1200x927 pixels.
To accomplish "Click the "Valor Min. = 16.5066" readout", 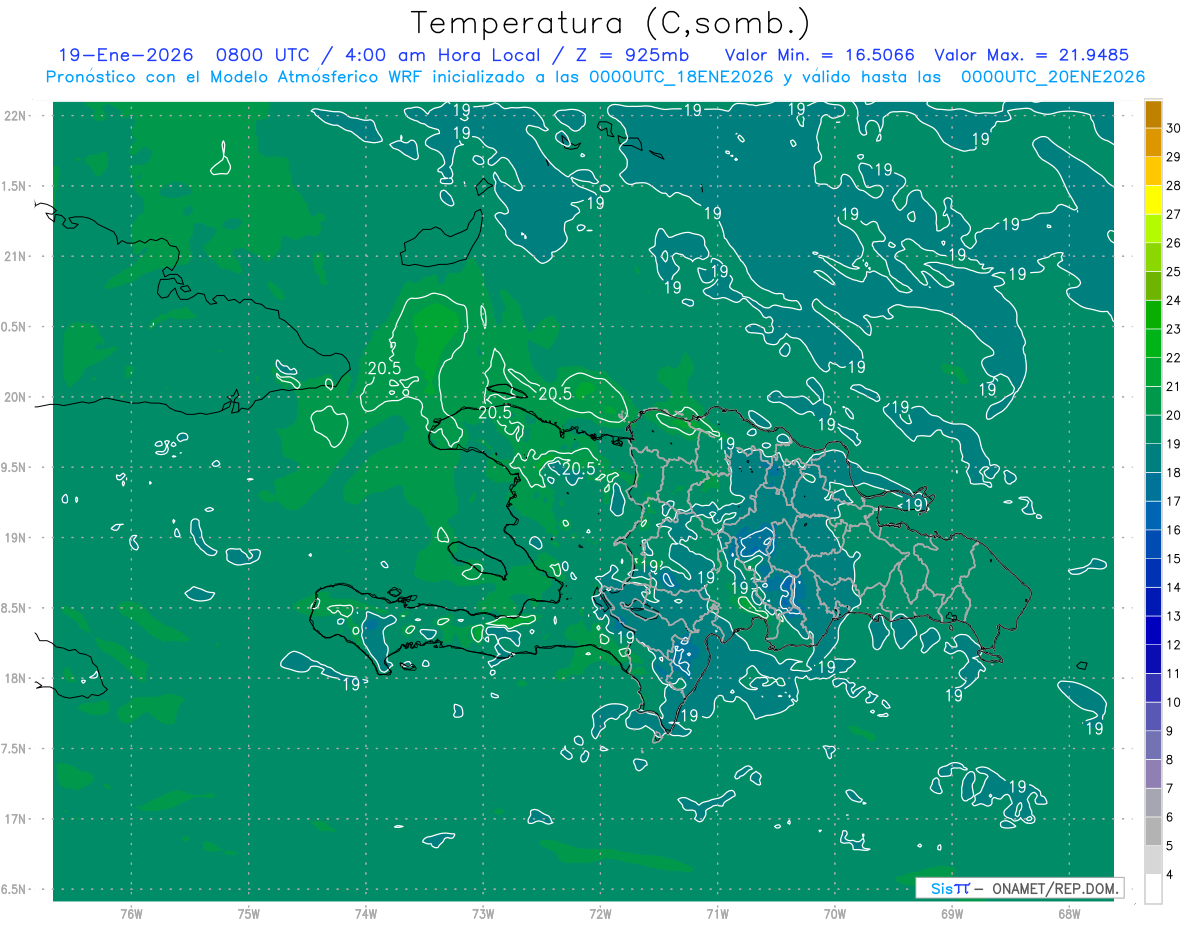I will 819,55.
